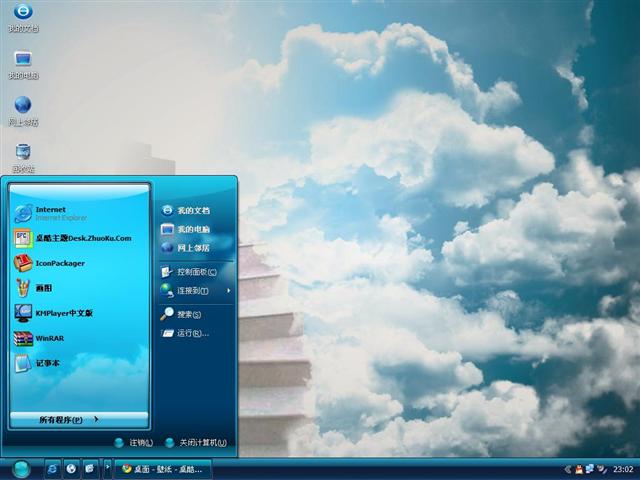This screenshot has height=480, width=640.
Task: Open IconPackager from the Start menu
Action: pos(60,263)
